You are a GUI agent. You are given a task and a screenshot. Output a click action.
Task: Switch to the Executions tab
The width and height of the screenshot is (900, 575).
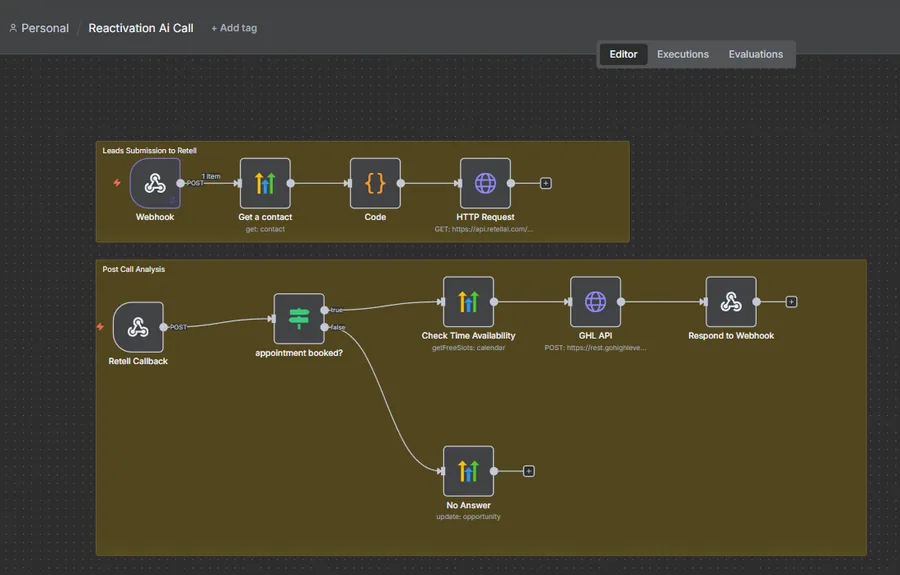(x=683, y=54)
